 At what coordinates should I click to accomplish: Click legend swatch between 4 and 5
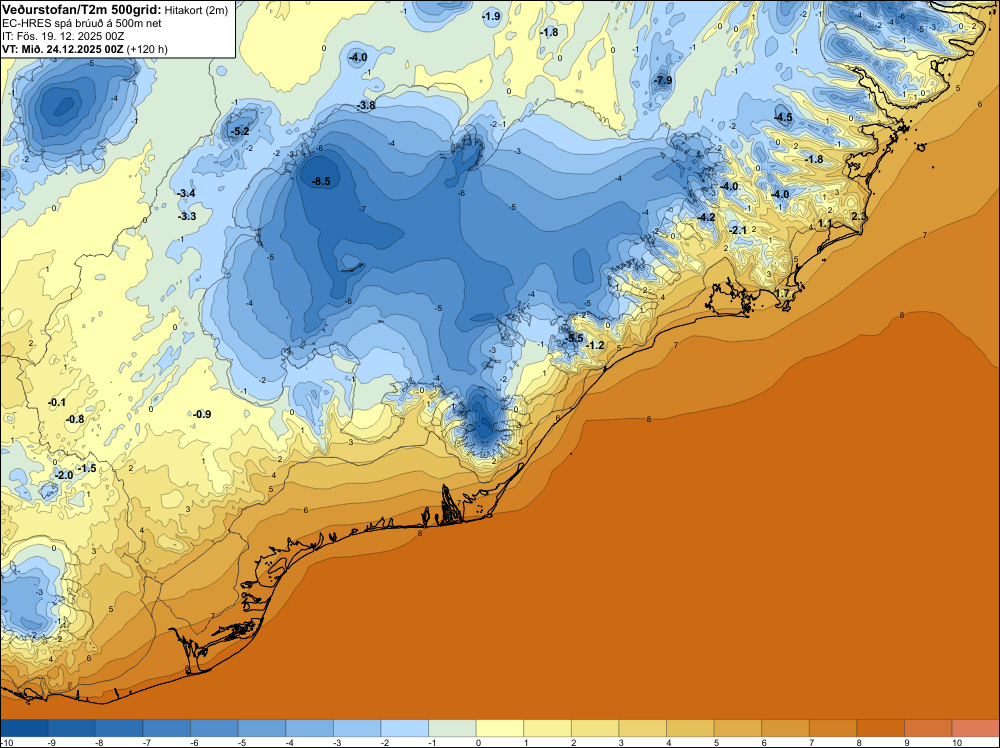point(690,728)
